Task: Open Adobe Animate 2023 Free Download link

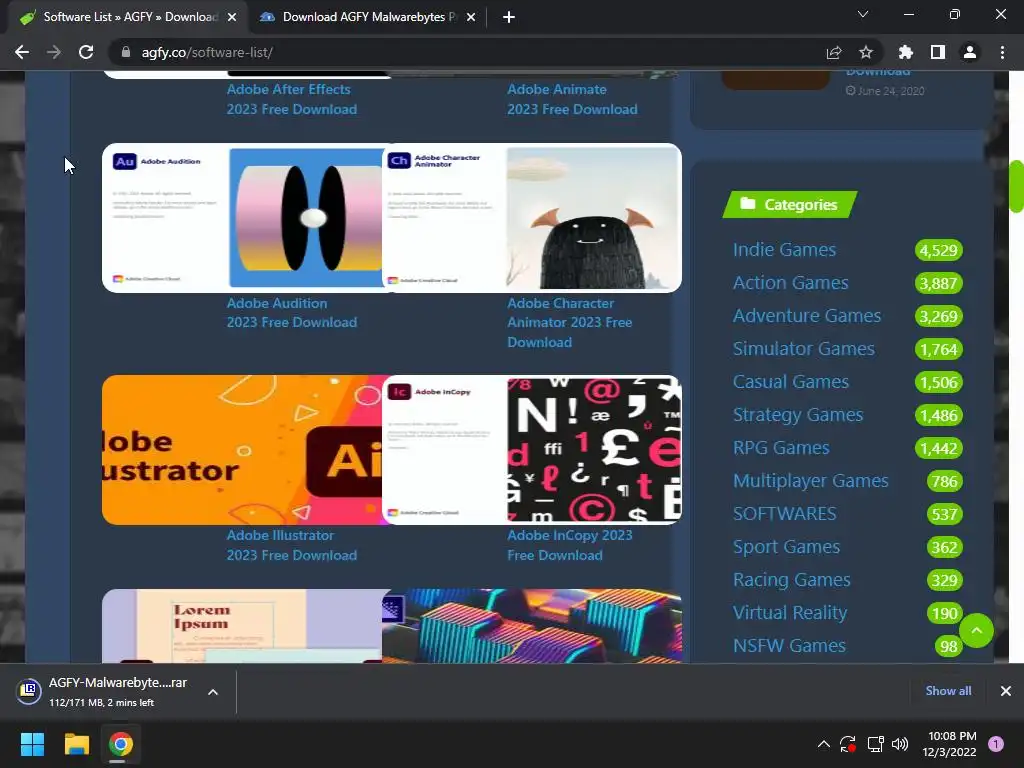Action: pyautogui.click(x=572, y=99)
